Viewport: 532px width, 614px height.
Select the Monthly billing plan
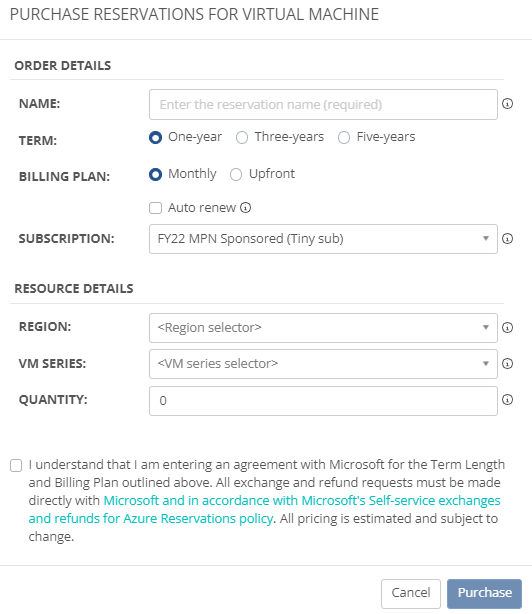click(x=155, y=174)
